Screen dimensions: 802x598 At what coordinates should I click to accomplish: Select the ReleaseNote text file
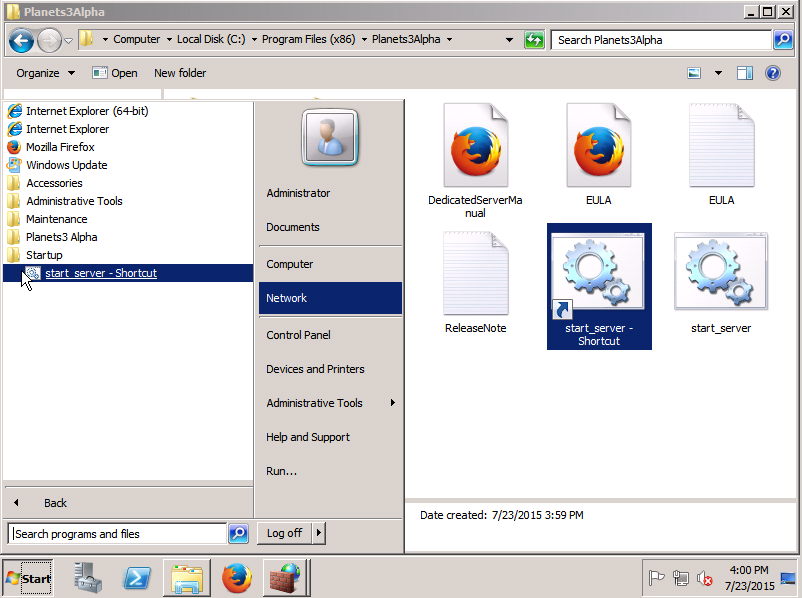(475, 274)
